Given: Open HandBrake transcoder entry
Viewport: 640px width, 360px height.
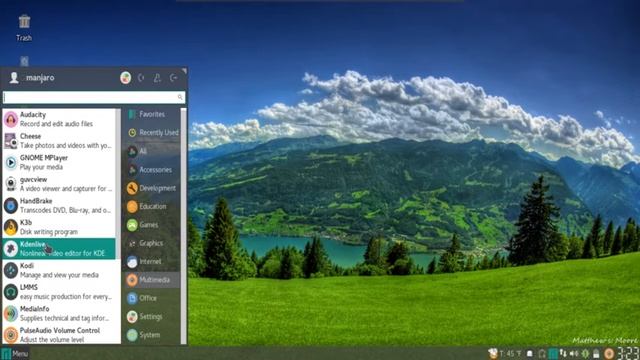Looking at the screenshot, I should click(x=59, y=206).
